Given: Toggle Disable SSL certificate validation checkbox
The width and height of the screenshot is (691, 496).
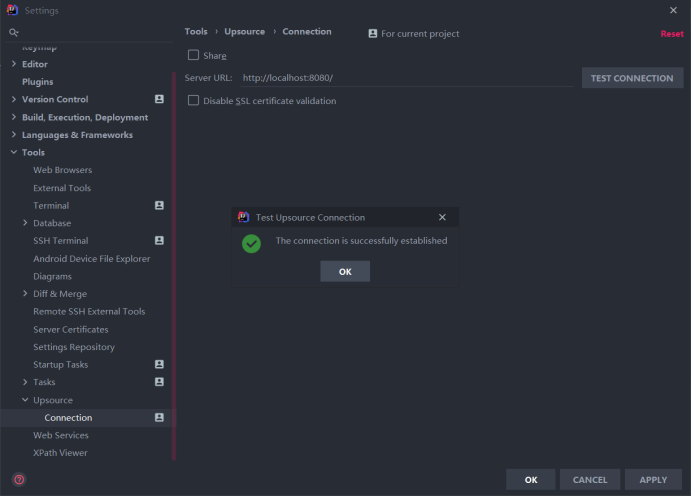Looking at the screenshot, I should point(193,100).
